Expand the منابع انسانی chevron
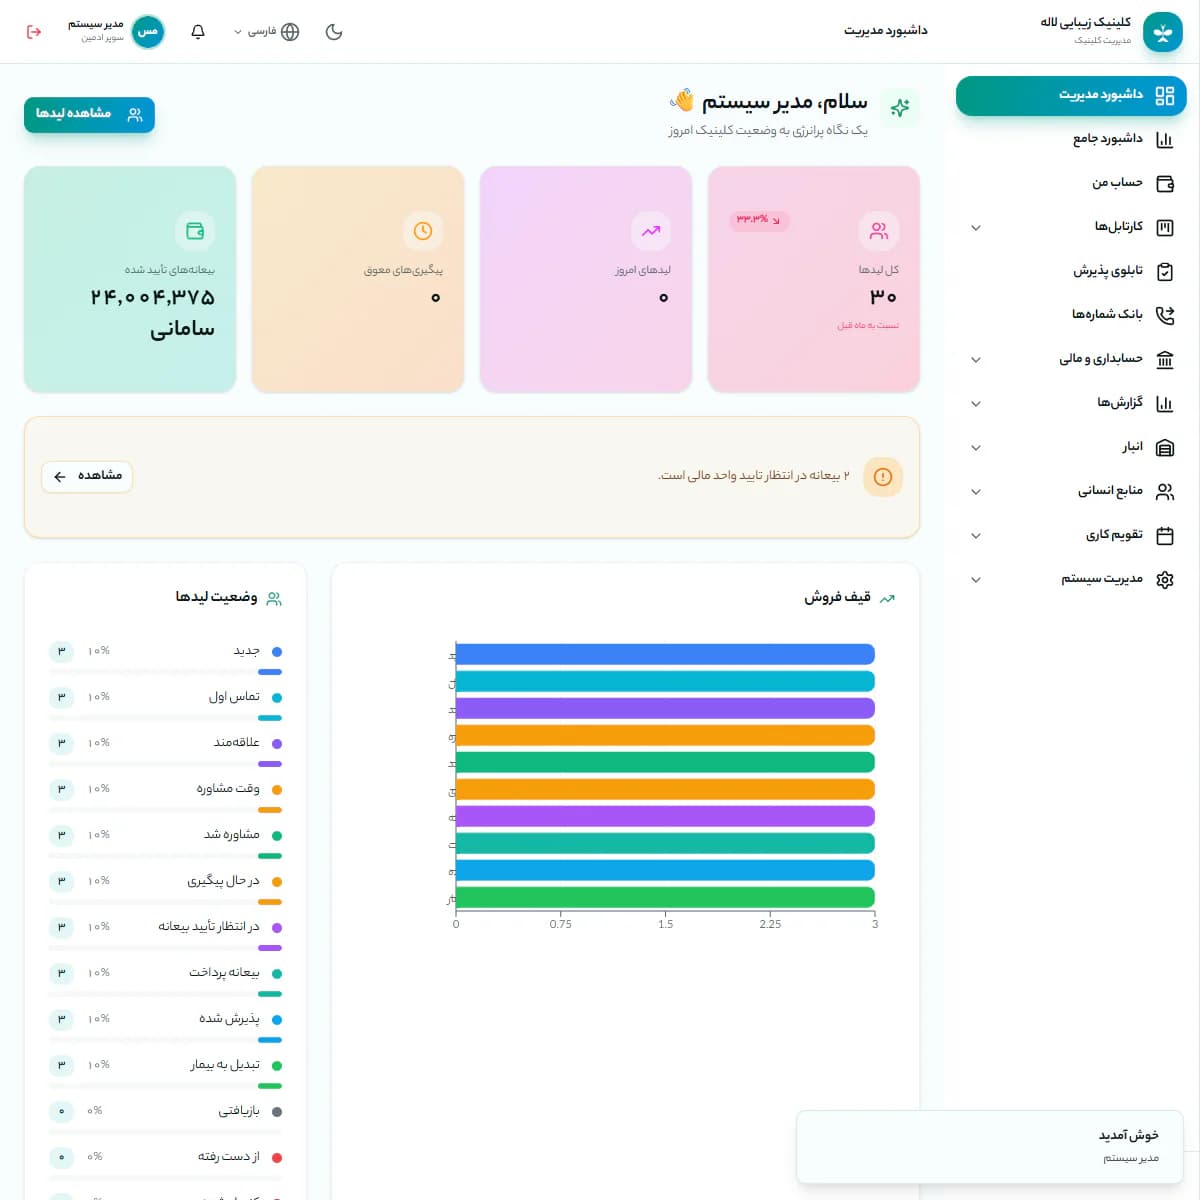Image resolution: width=1200 pixels, height=1200 pixels. [976, 492]
